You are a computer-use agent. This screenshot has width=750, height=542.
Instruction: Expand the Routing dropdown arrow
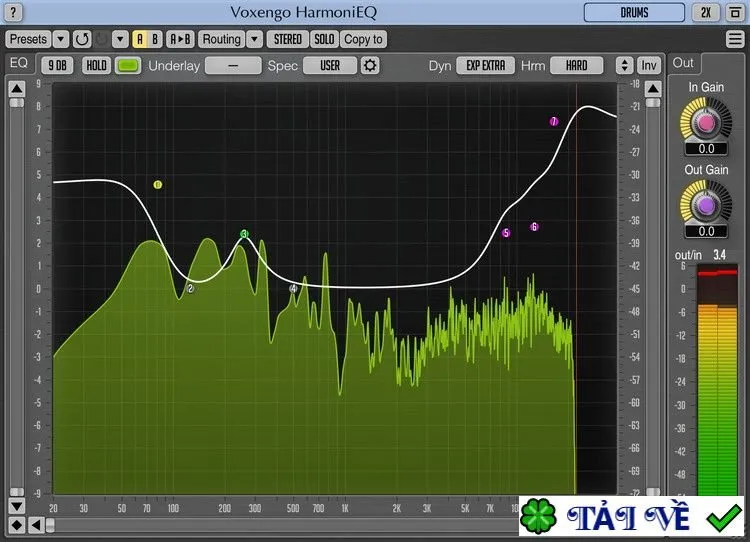(x=254, y=39)
